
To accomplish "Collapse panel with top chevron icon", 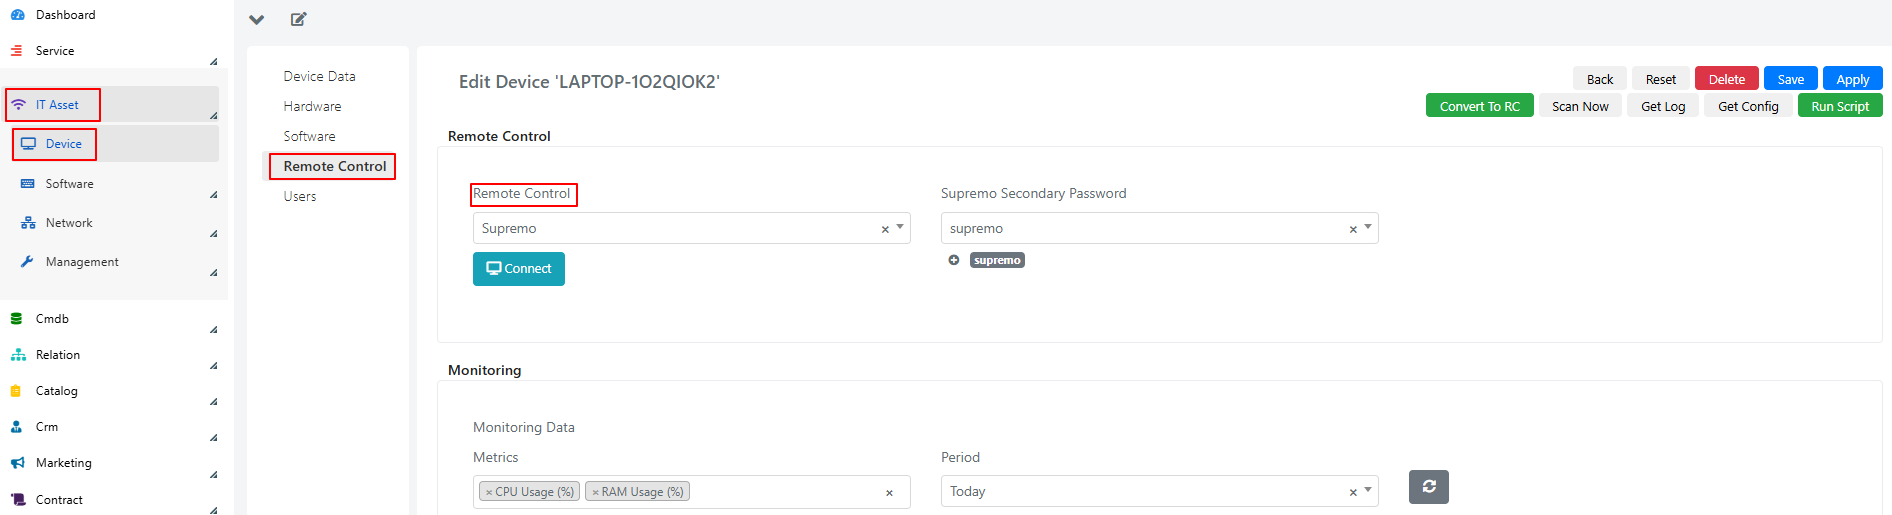I will click(x=257, y=19).
